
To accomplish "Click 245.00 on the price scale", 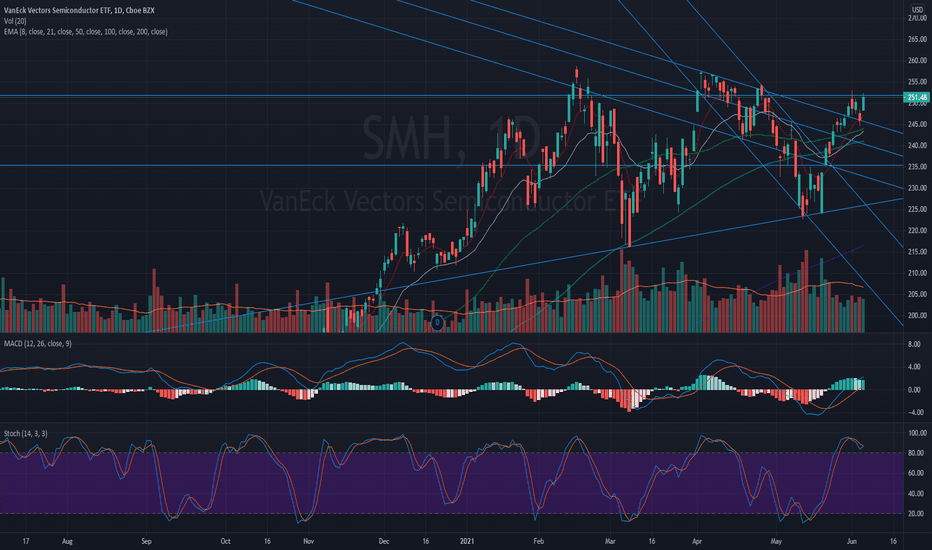I will point(917,124).
